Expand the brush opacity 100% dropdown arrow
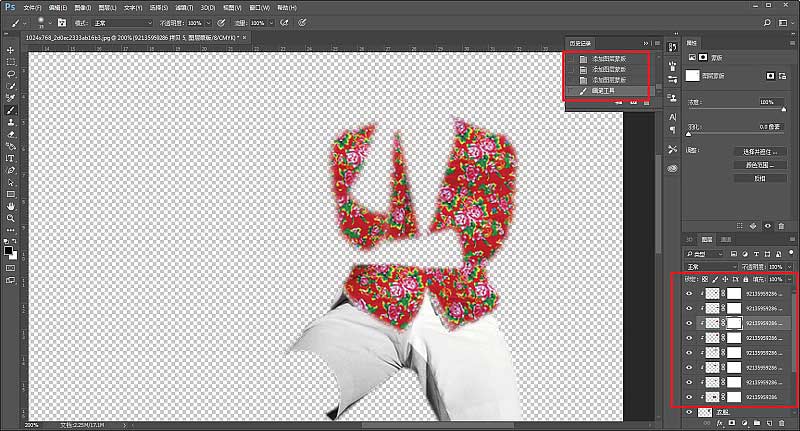The width and height of the screenshot is (800, 431). coord(207,21)
